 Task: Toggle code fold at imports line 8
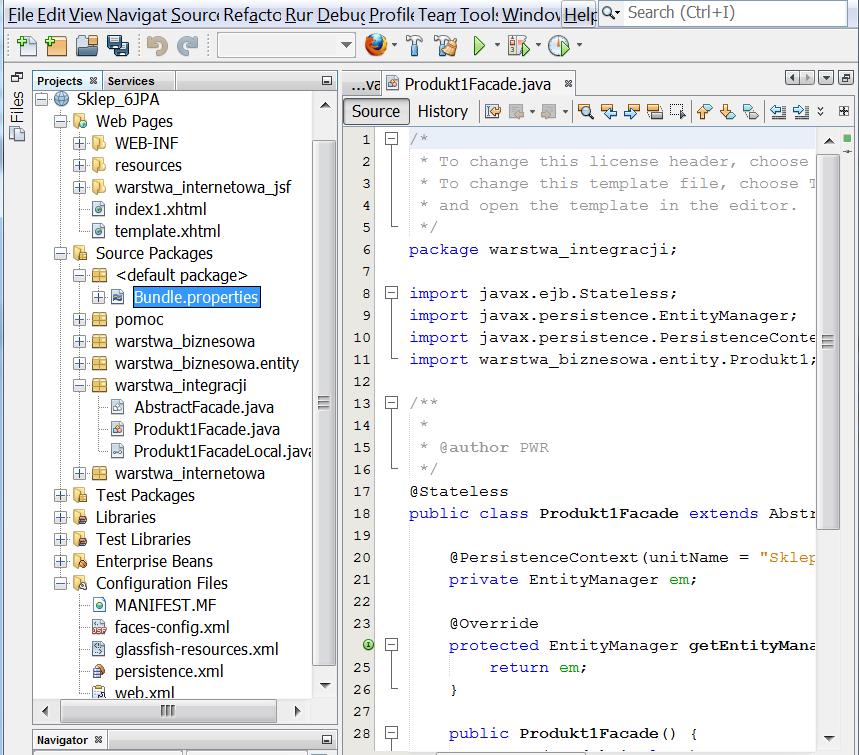tap(391, 293)
